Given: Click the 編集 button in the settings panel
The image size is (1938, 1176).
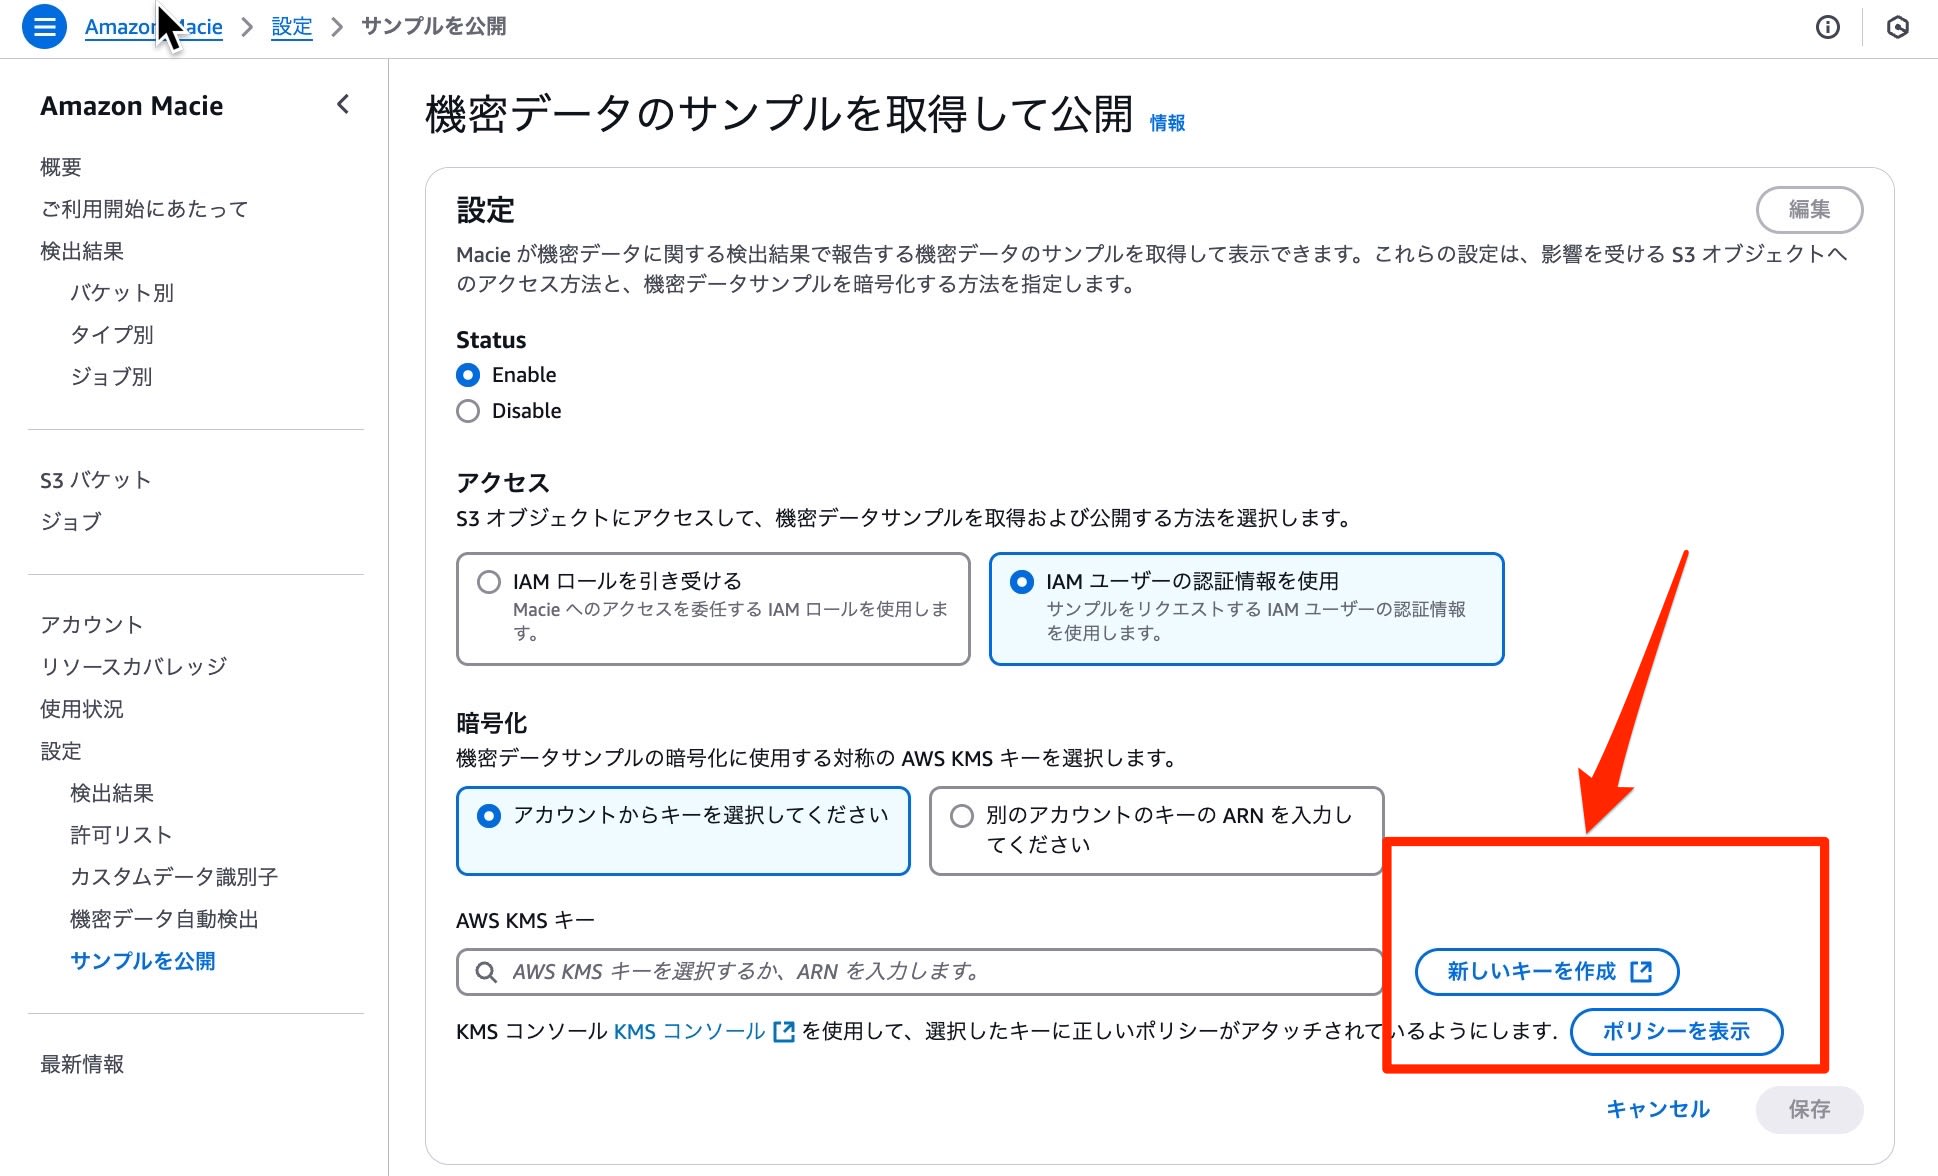Looking at the screenshot, I should point(1809,209).
